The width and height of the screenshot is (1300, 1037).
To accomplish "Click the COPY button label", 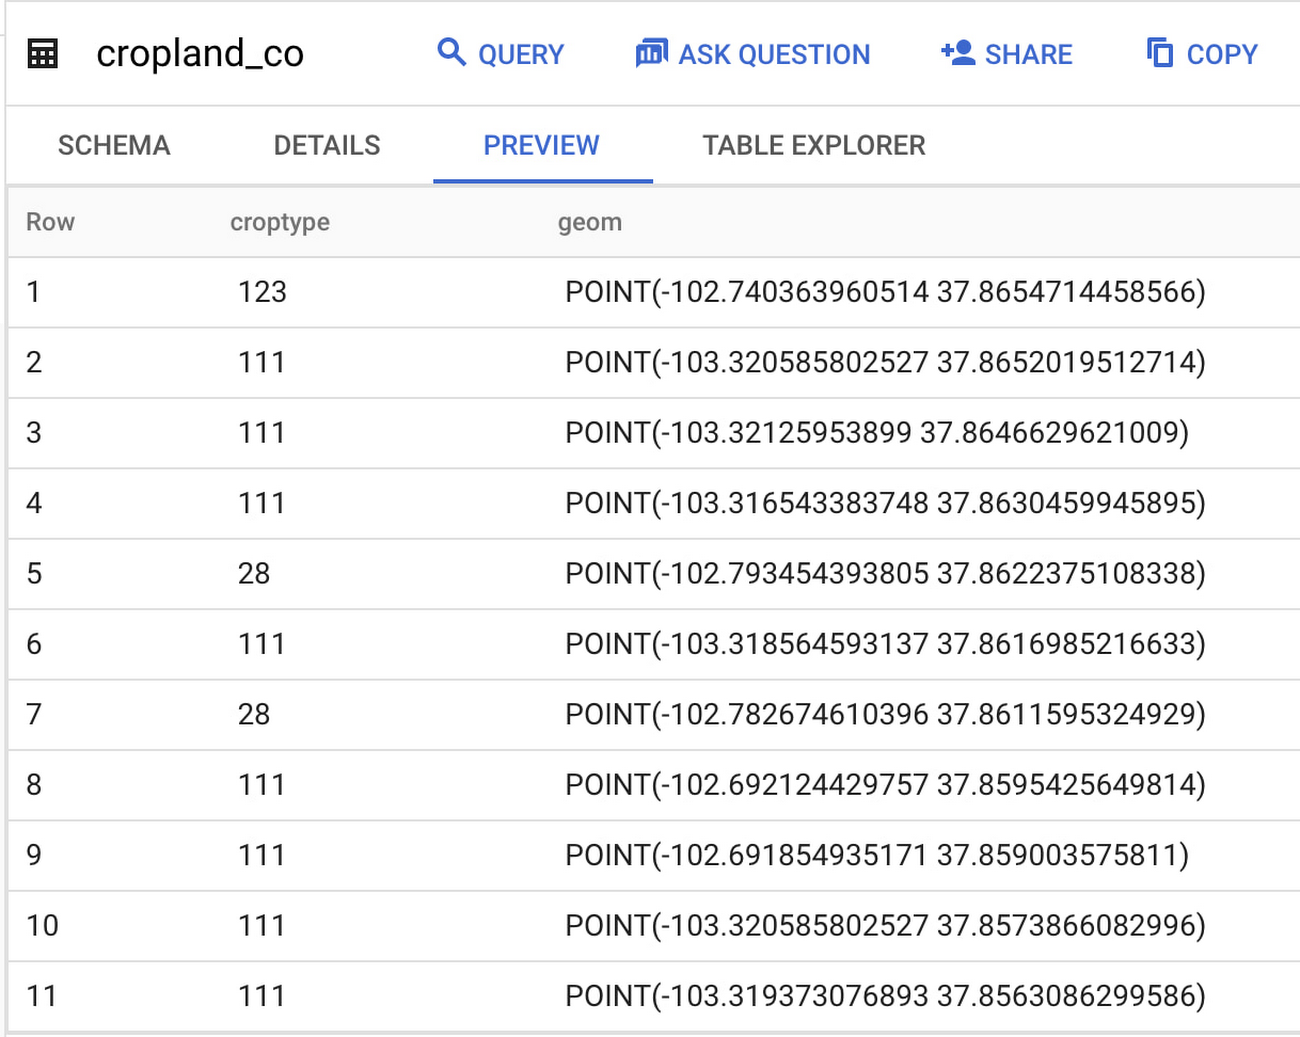I will pos(1222,55).
